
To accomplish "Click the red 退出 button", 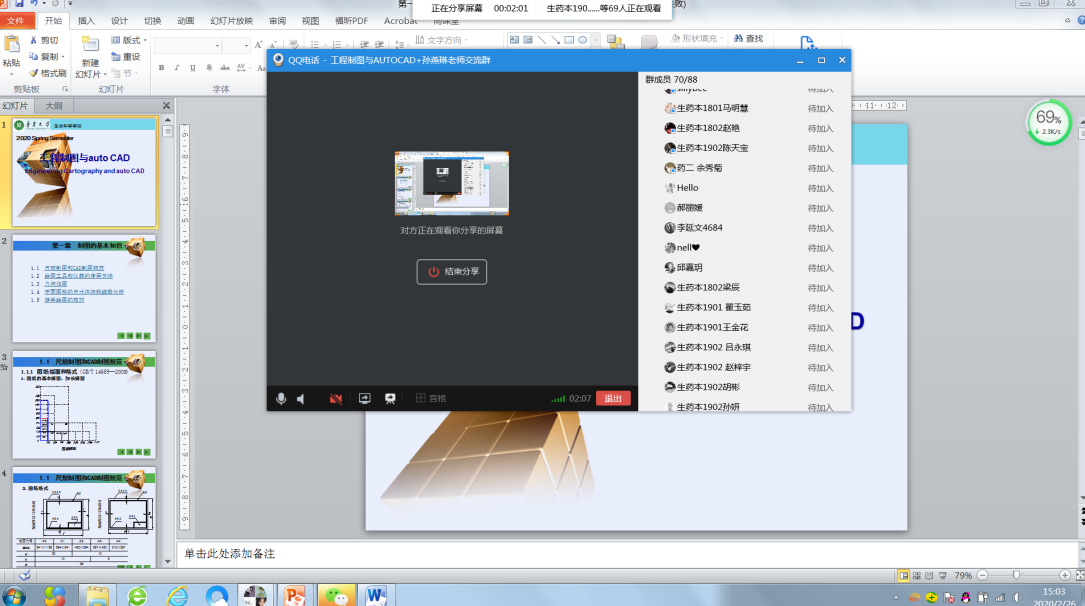I will click(x=613, y=398).
